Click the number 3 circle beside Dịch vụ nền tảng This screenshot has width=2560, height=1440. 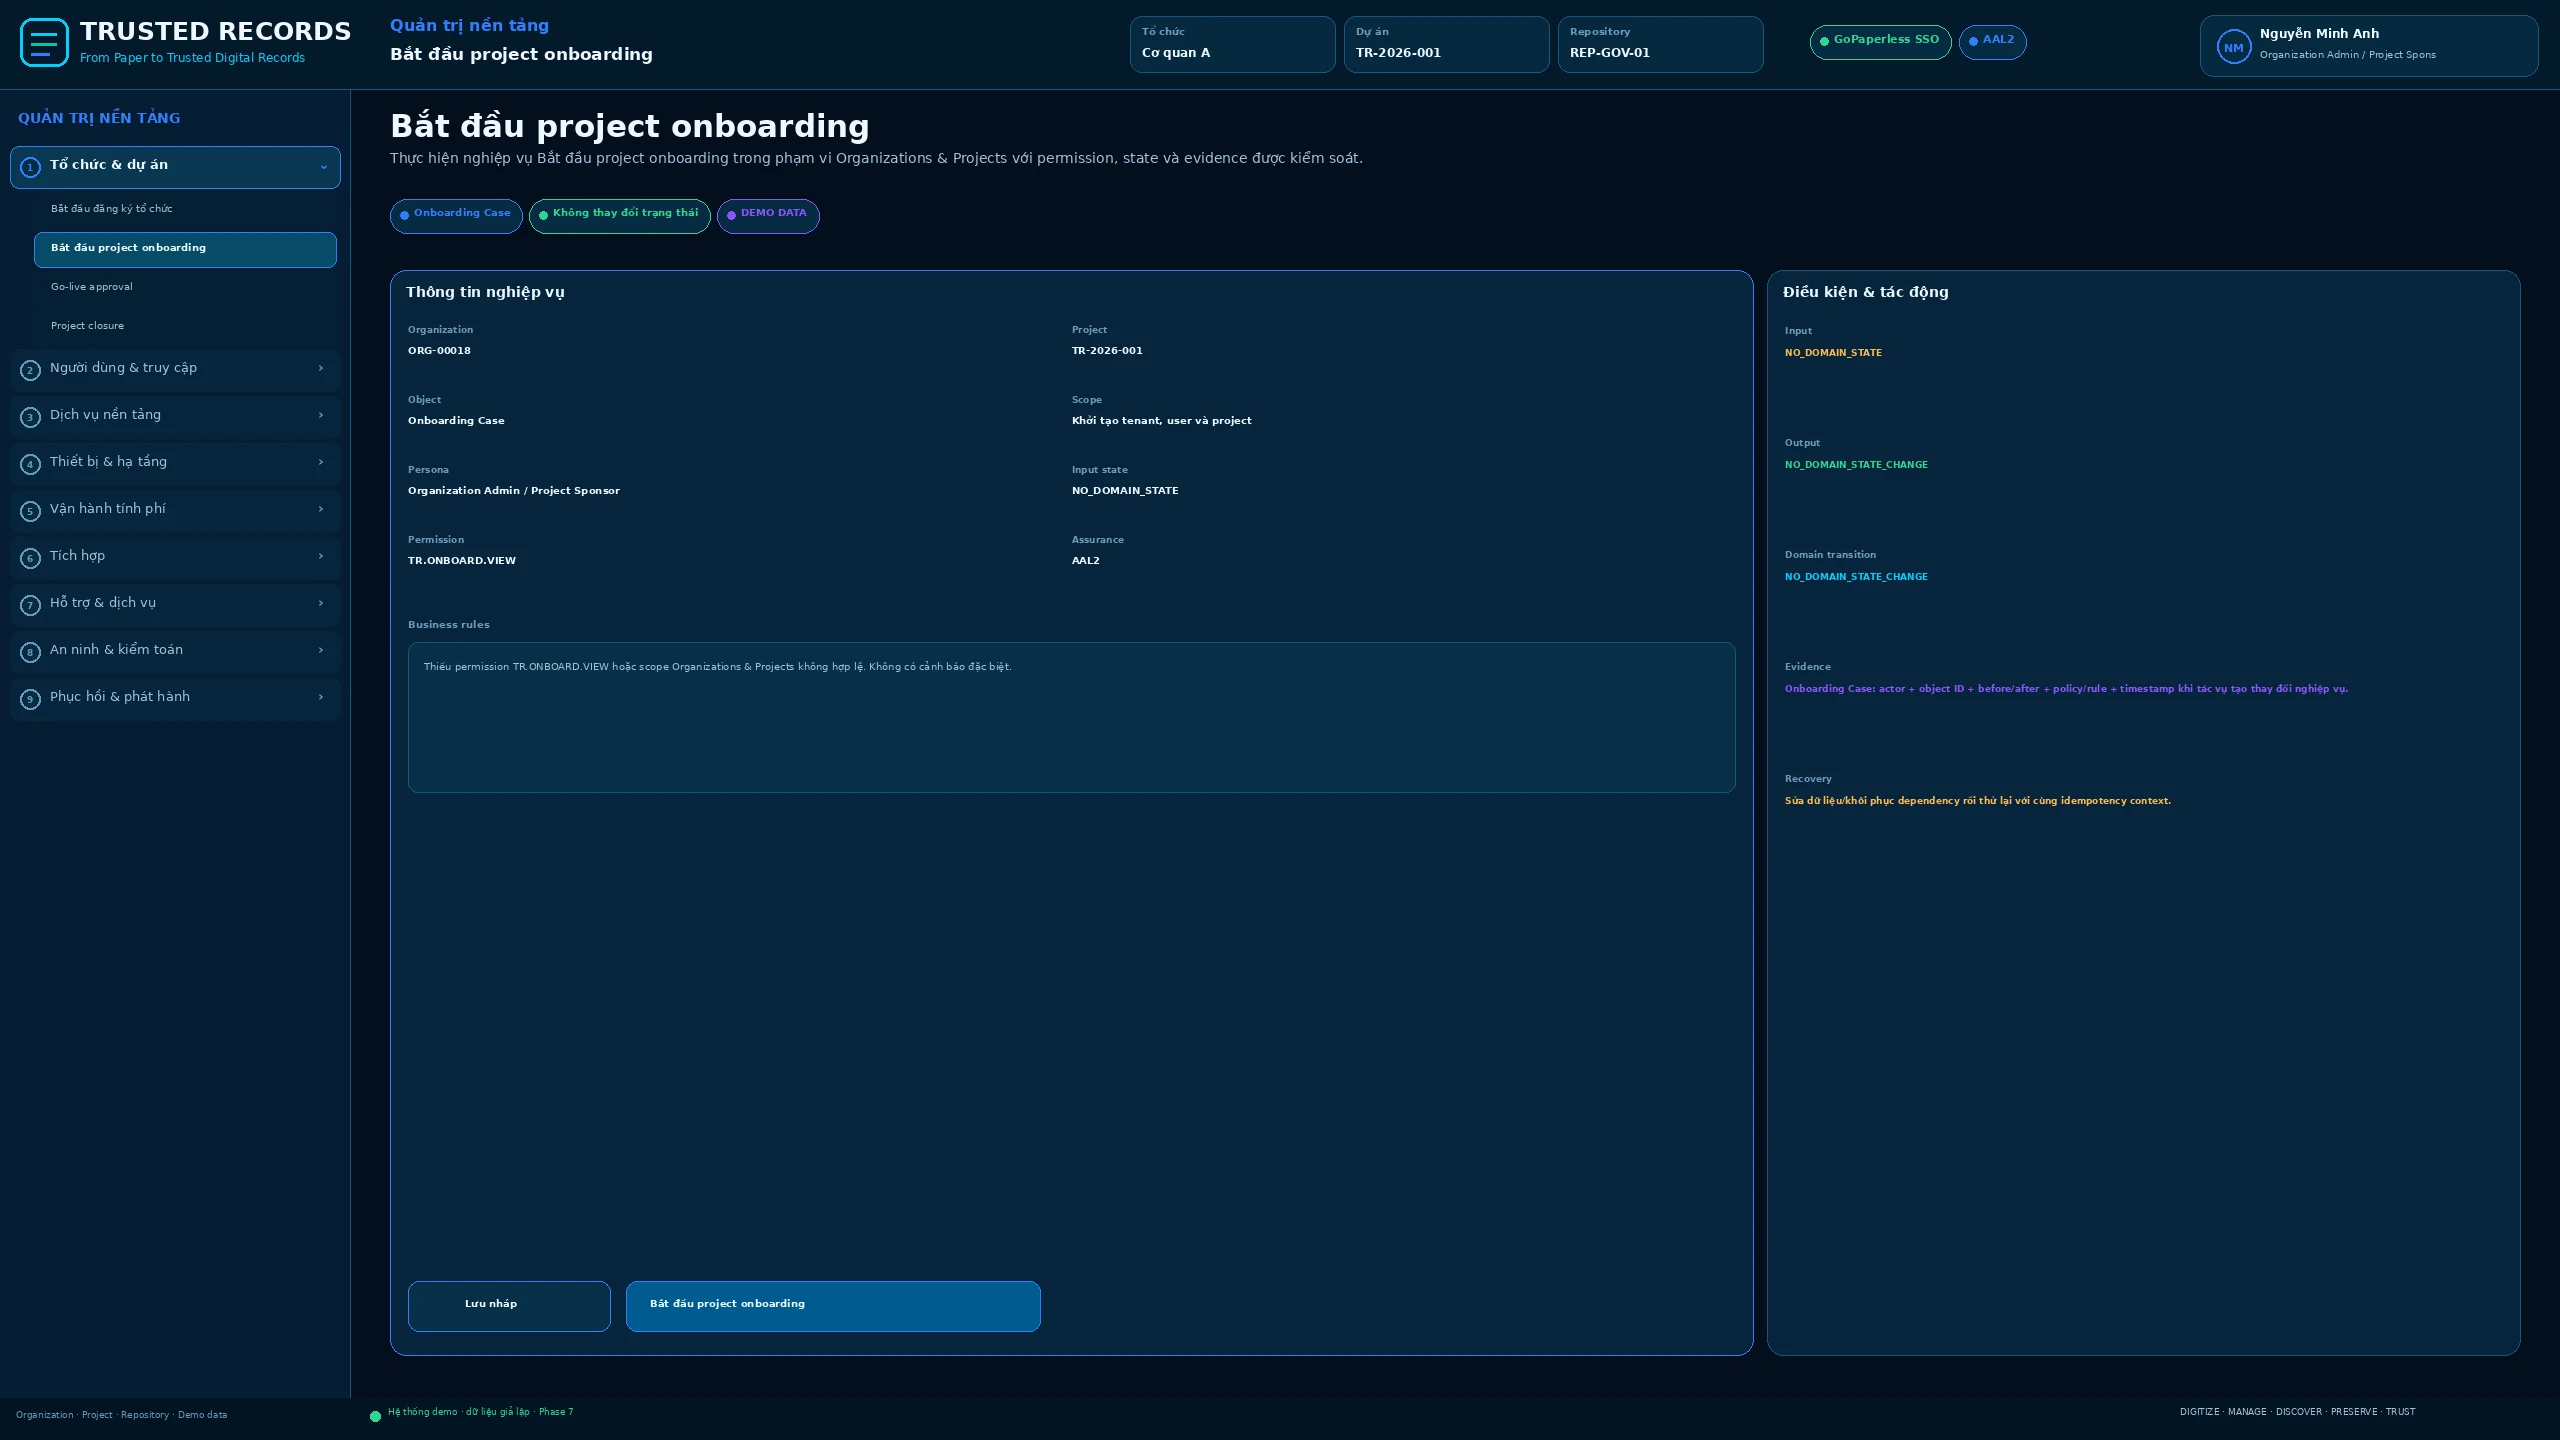click(30, 417)
